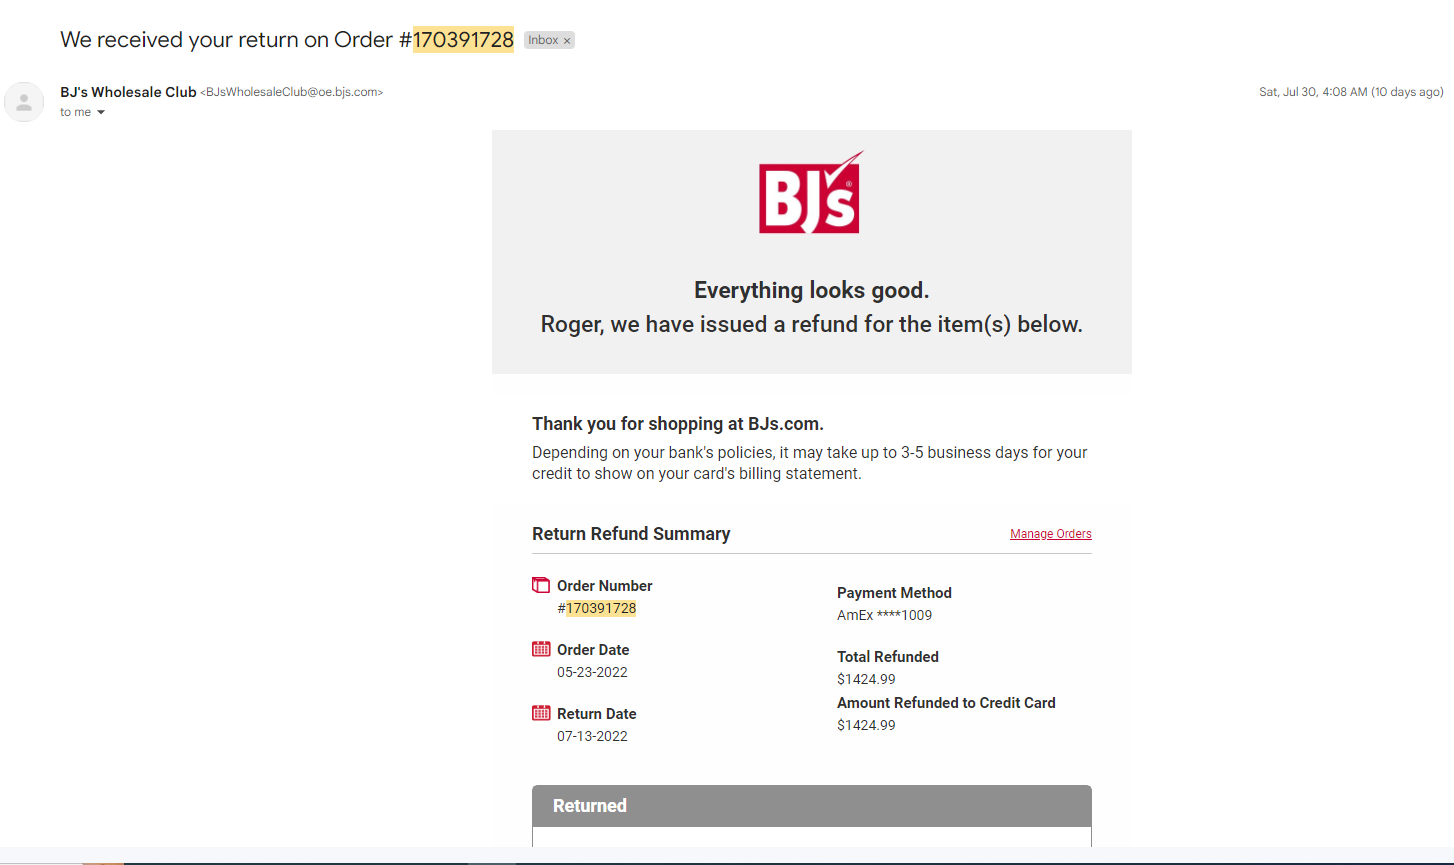Click the sender email address BJsWholesaleClub@oe.bjs.com

(292, 92)
